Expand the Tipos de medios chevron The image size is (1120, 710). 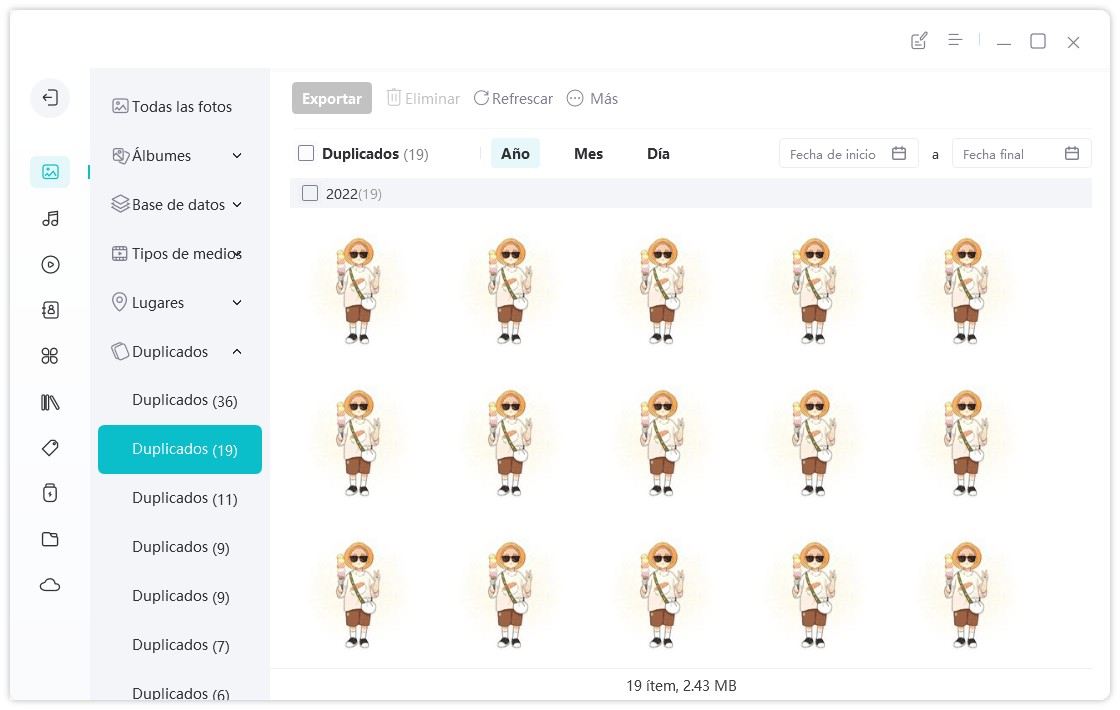pos(239,254)
